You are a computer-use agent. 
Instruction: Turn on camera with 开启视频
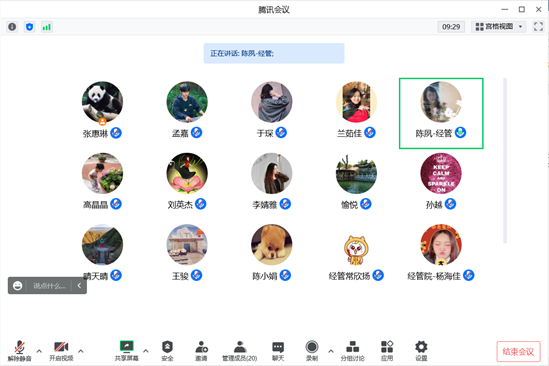click(x=61, y=350)
